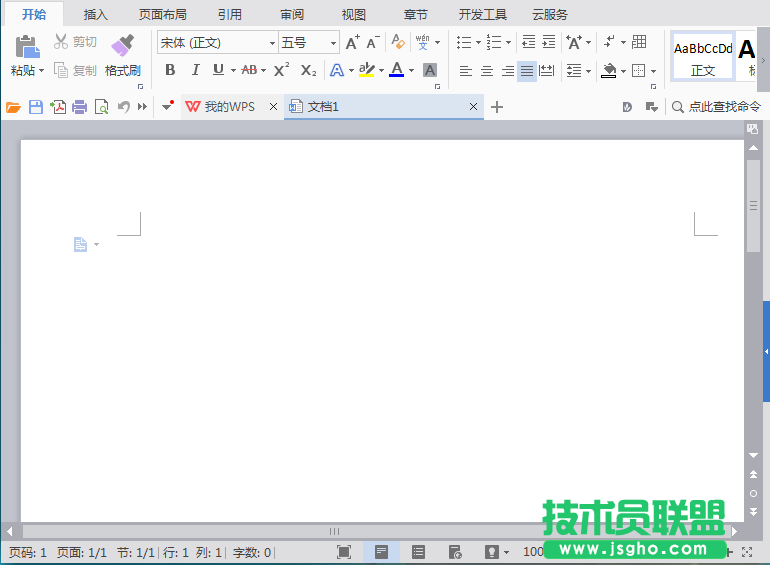Export to PDF icon in quick toolbar
This screenshot has height=565, width=770.
click(x=58, y=107)
